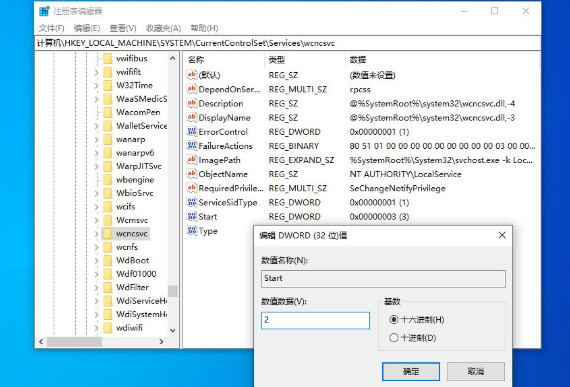
Task: Click the tree horizontal scrollbar thumb
Action: coord(75,342)
